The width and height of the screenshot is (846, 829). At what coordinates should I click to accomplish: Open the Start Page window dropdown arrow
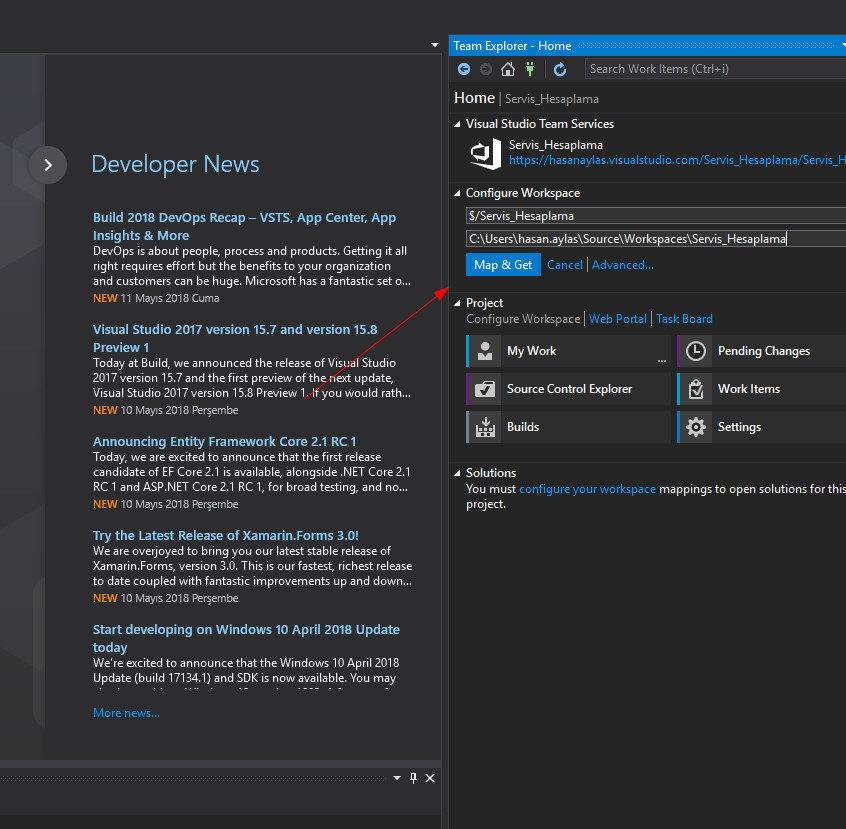click(435, 45)
